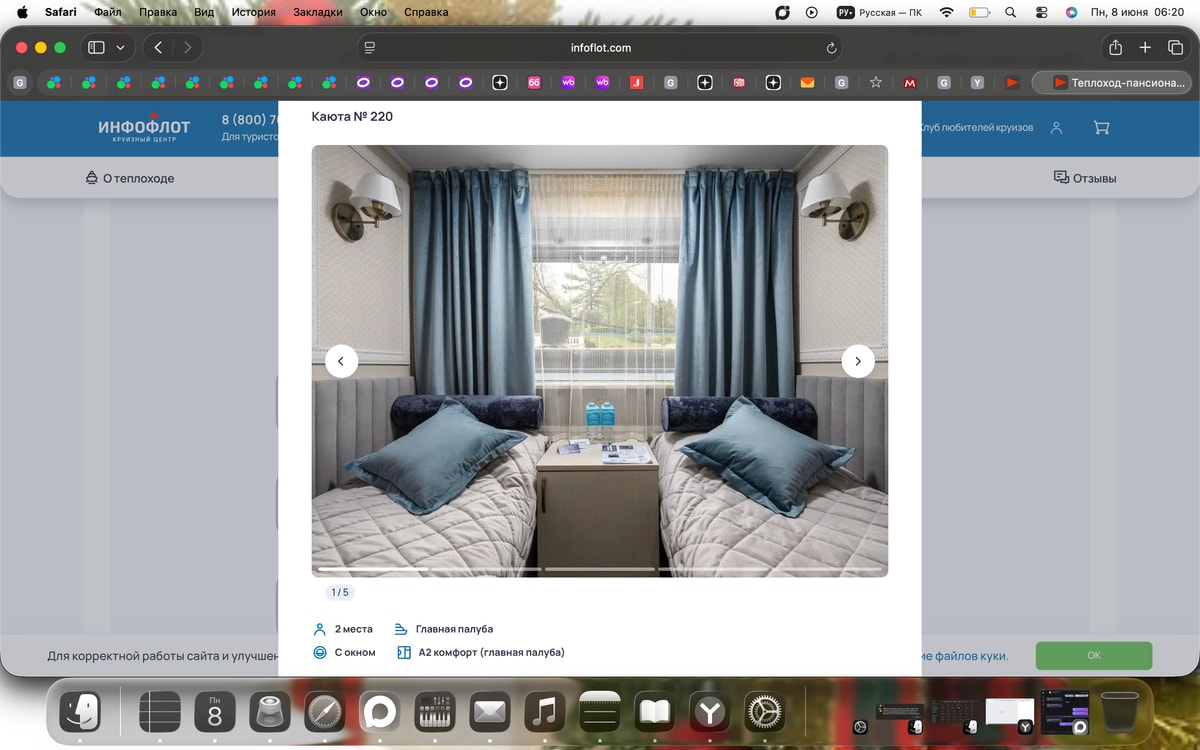Click the infoflot.com address field
This screenshot has width=1200, height=750.
(600, 47)
